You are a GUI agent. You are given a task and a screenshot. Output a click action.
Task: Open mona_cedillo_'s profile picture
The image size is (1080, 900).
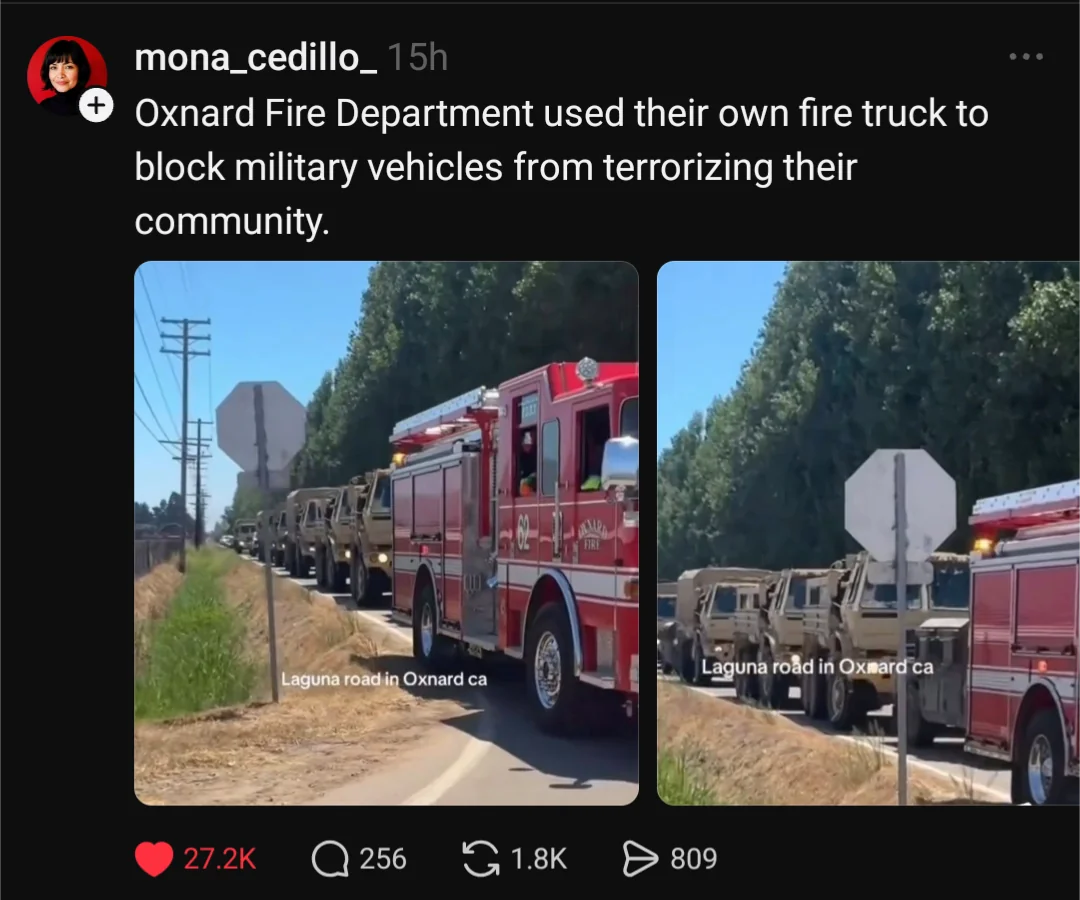click(65, 73)
